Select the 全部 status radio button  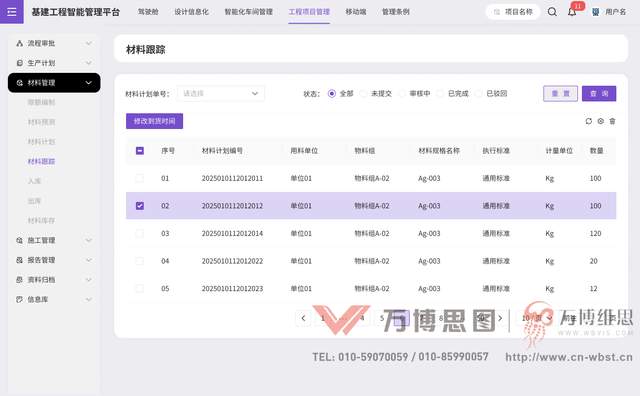coord(331,93)
